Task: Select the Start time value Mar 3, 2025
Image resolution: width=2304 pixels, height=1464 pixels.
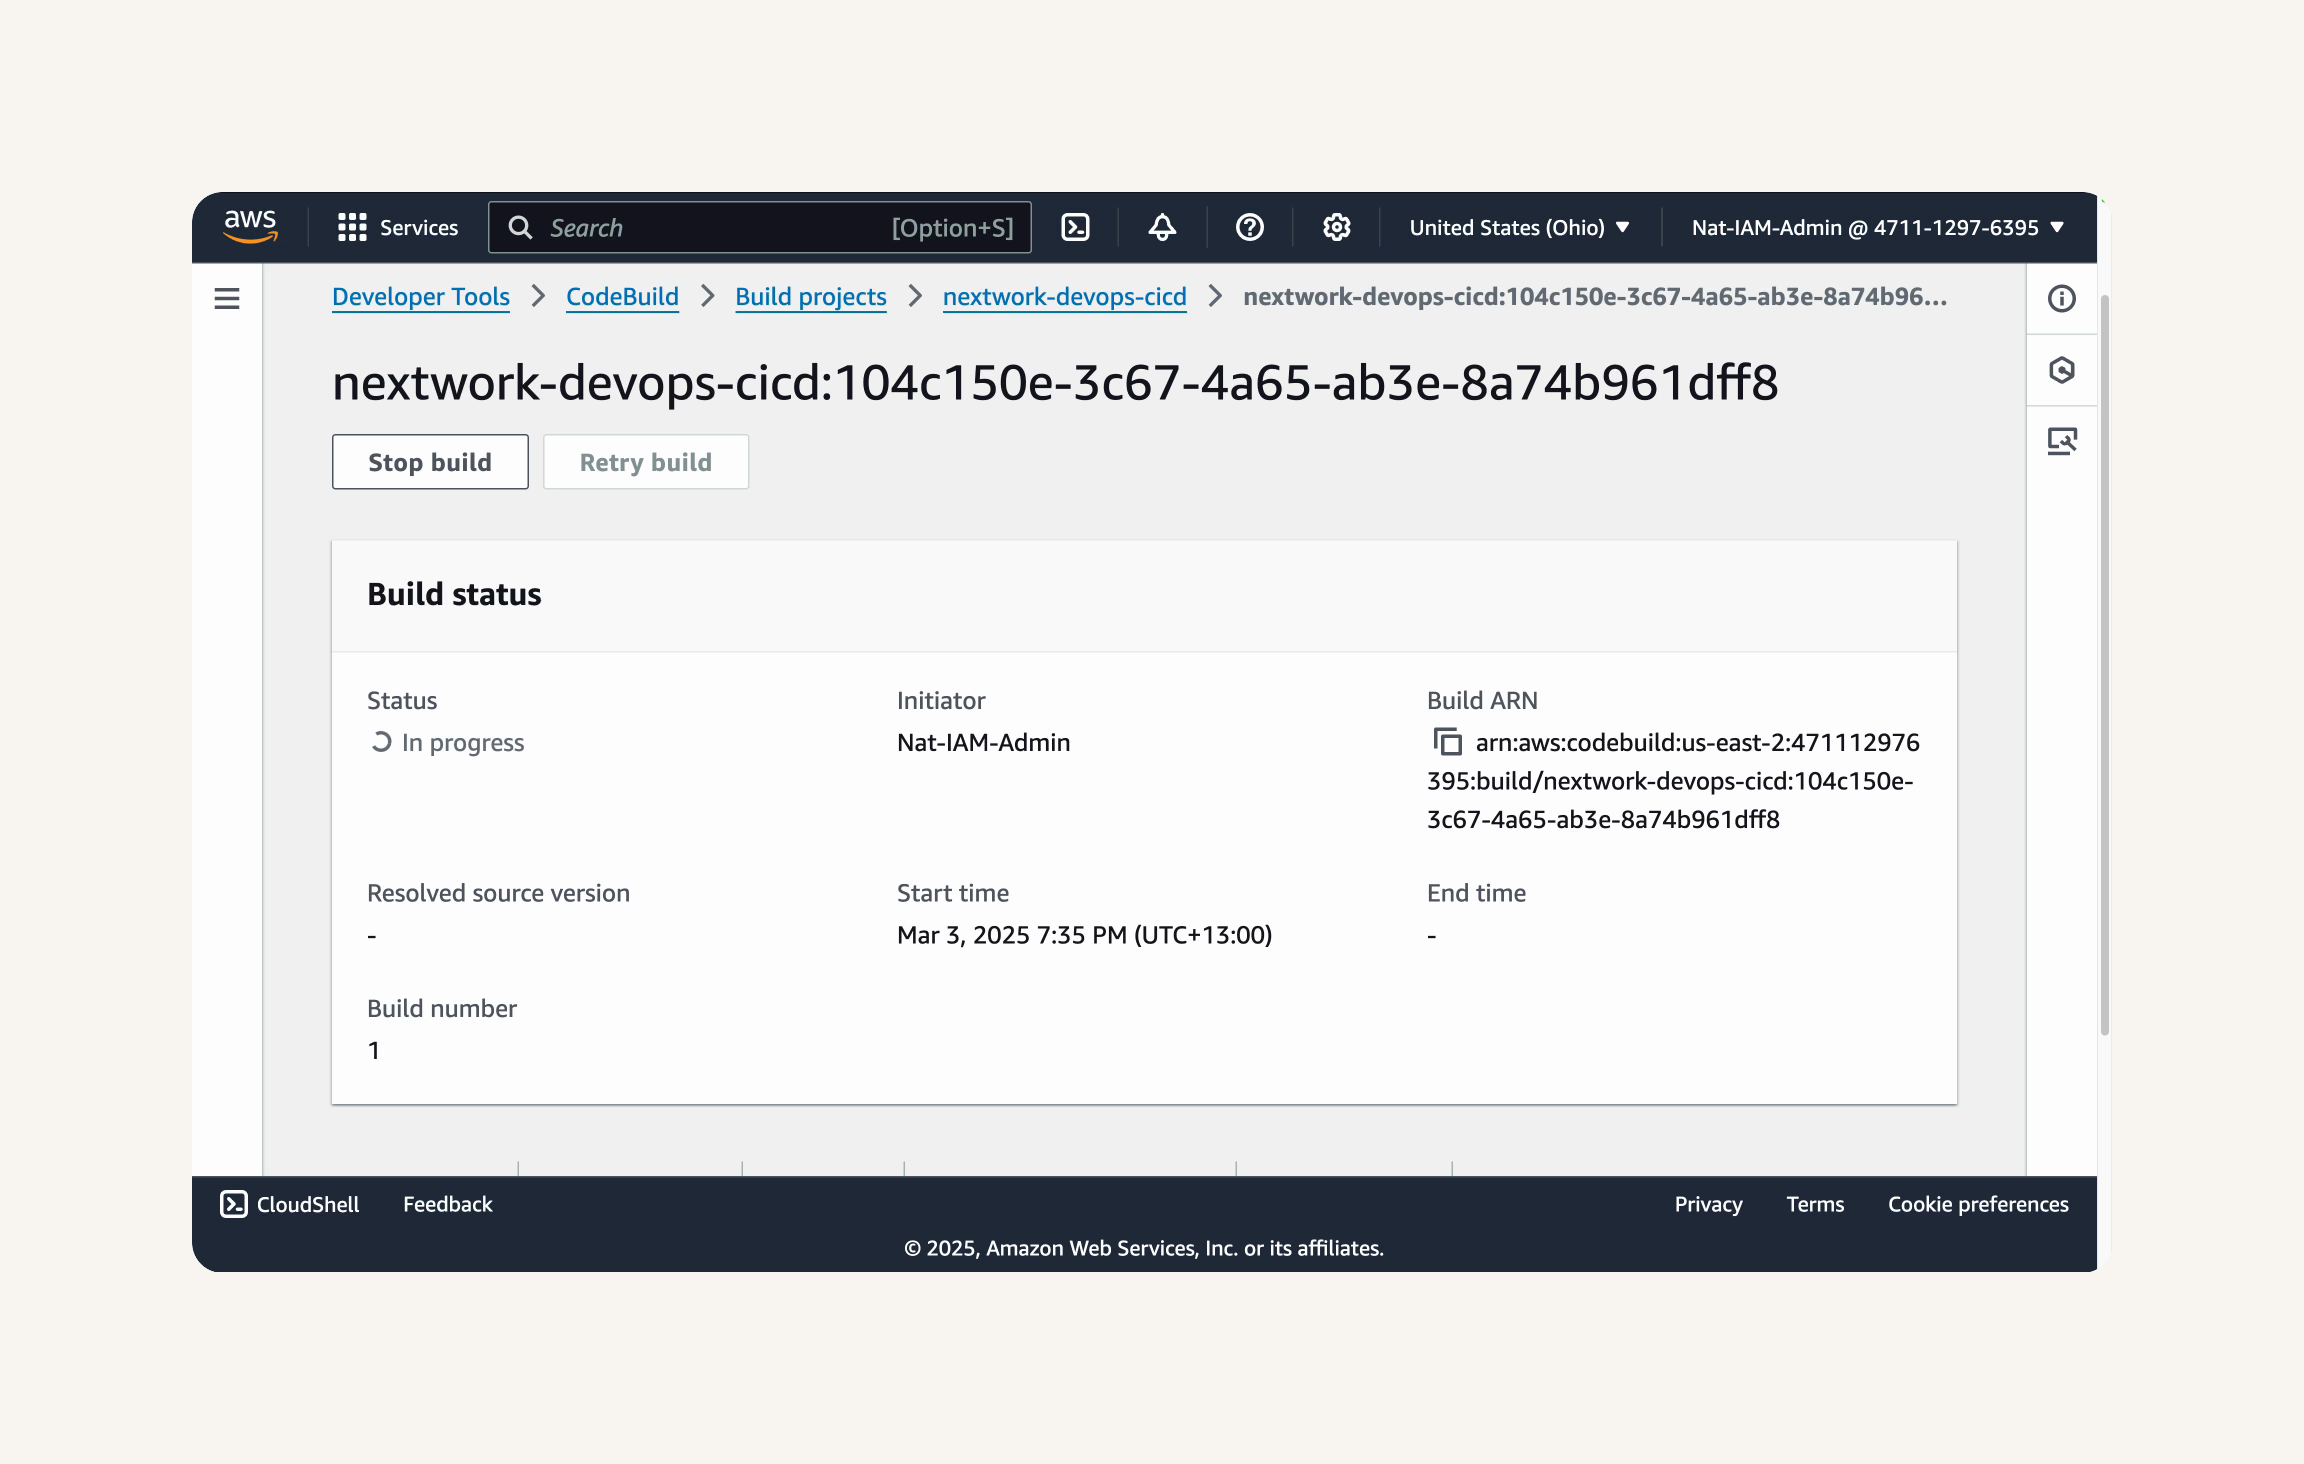Action: (1085, 935)
